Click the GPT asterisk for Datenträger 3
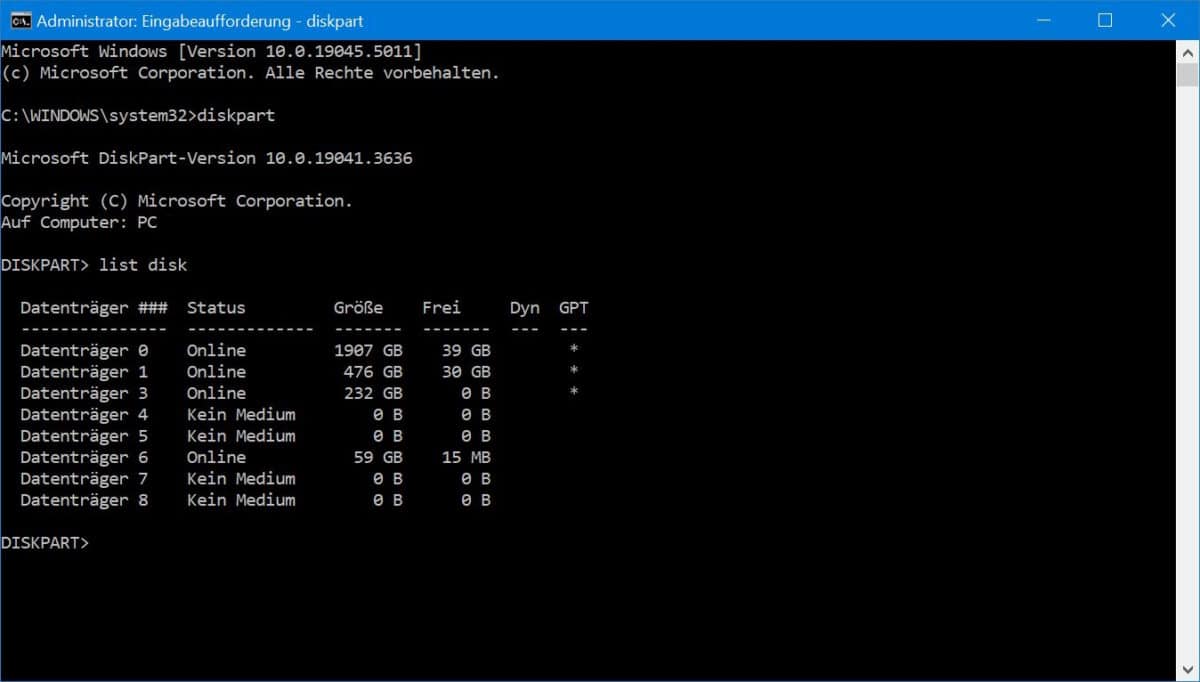Screen dimensions: 1200x682 (573, 393)
